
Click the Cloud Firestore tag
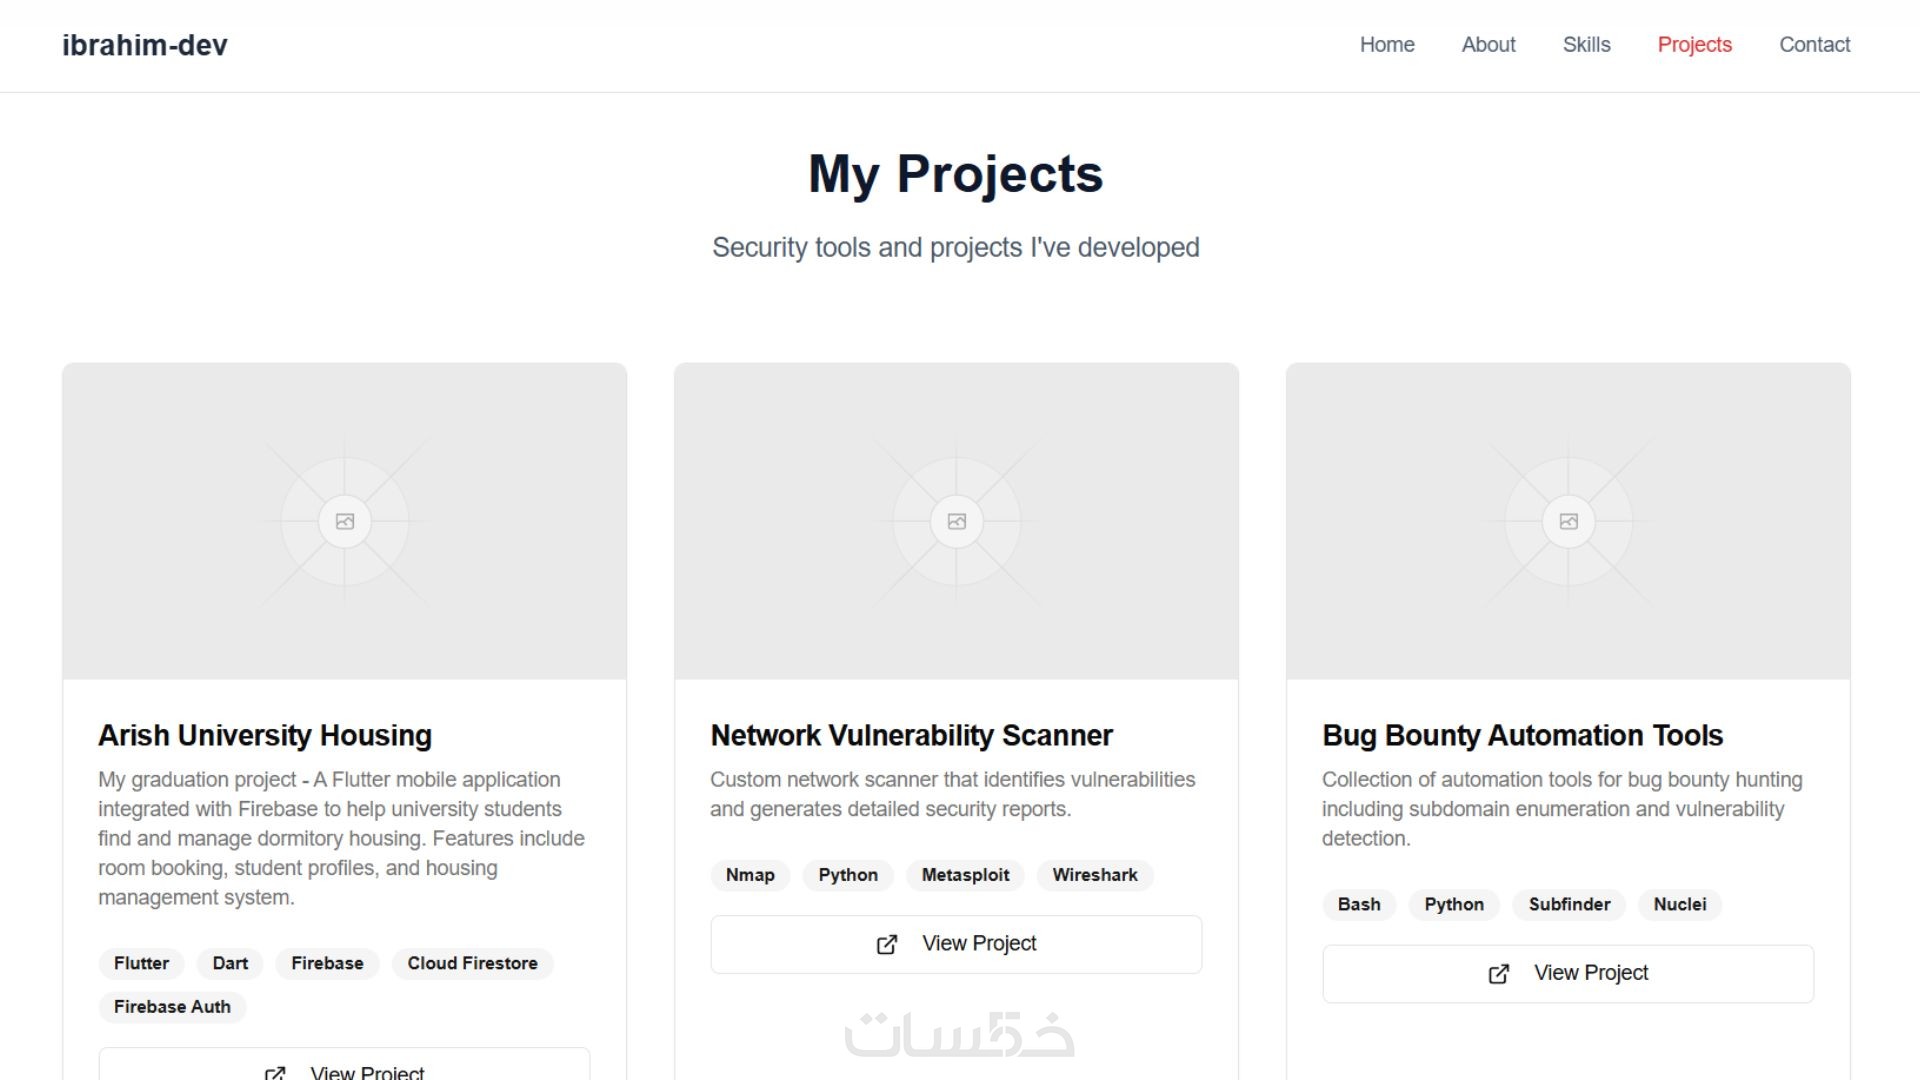pos(472,963)
